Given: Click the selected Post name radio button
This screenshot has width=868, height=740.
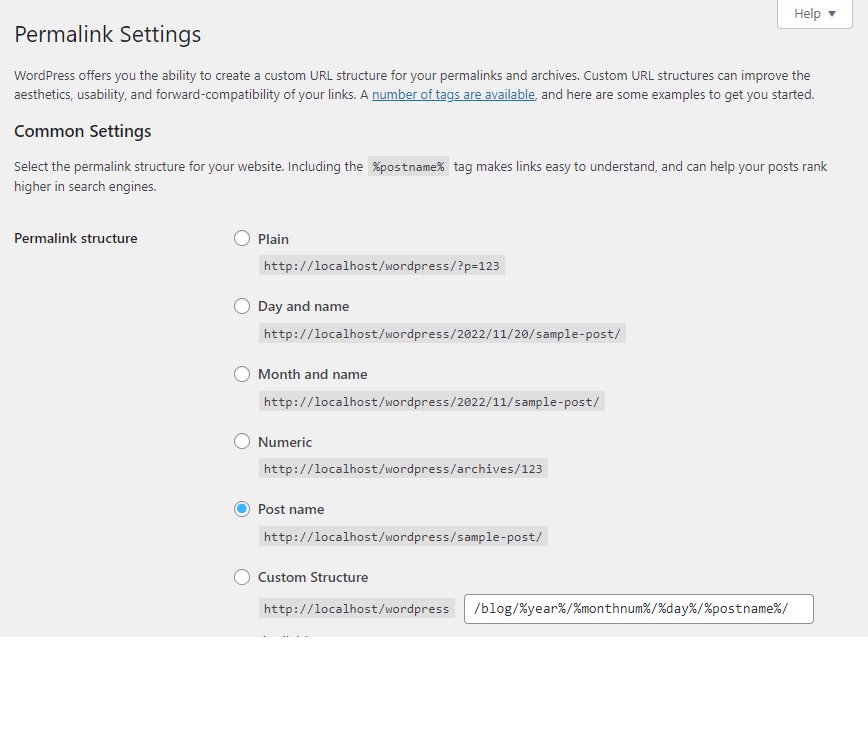Looking at the screenshot, I should 242,509.
